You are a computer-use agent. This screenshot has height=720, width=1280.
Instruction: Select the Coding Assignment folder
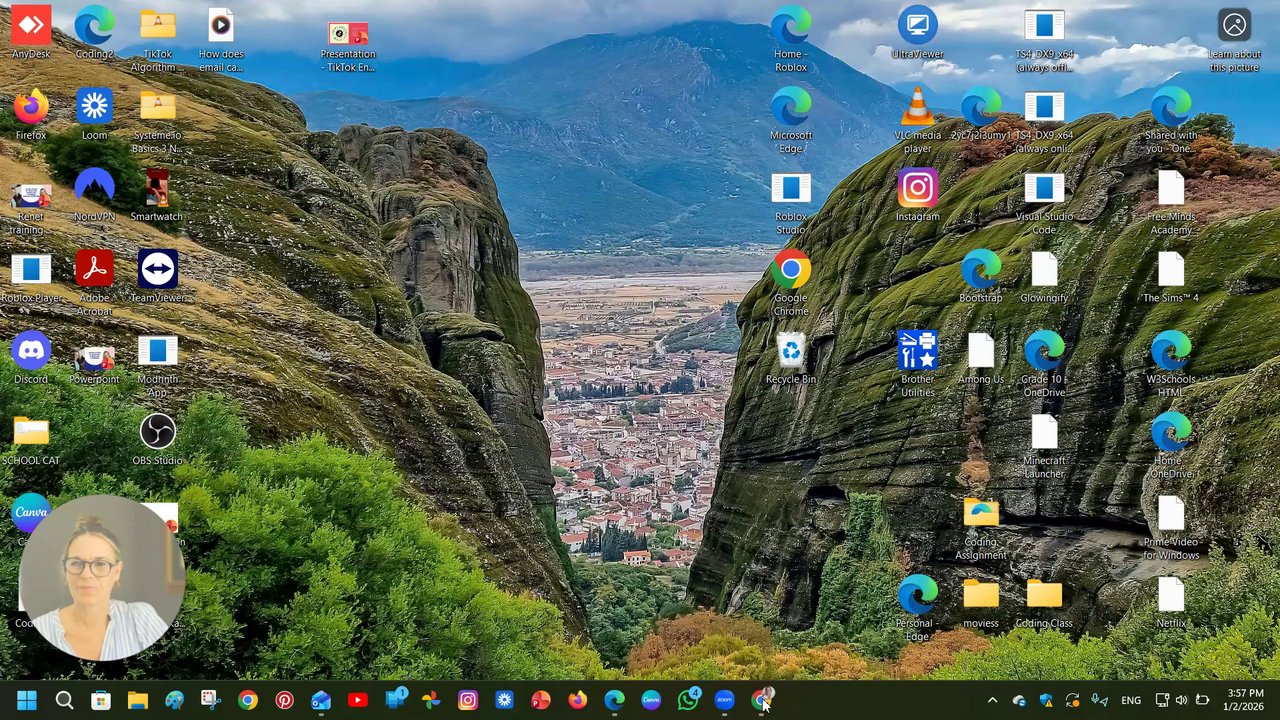point(981,528)
